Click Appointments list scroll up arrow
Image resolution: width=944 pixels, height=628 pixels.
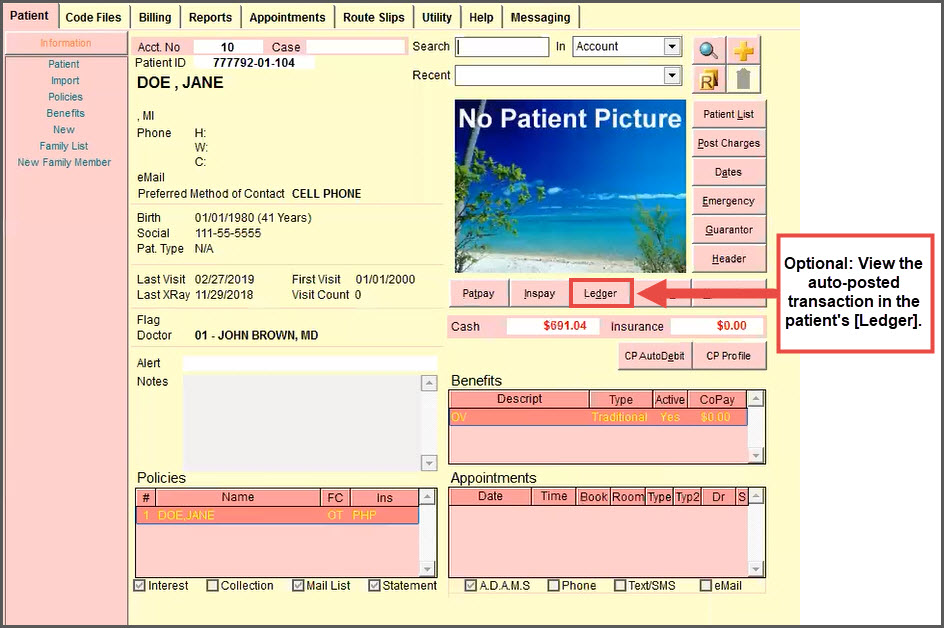coord(756,496)
